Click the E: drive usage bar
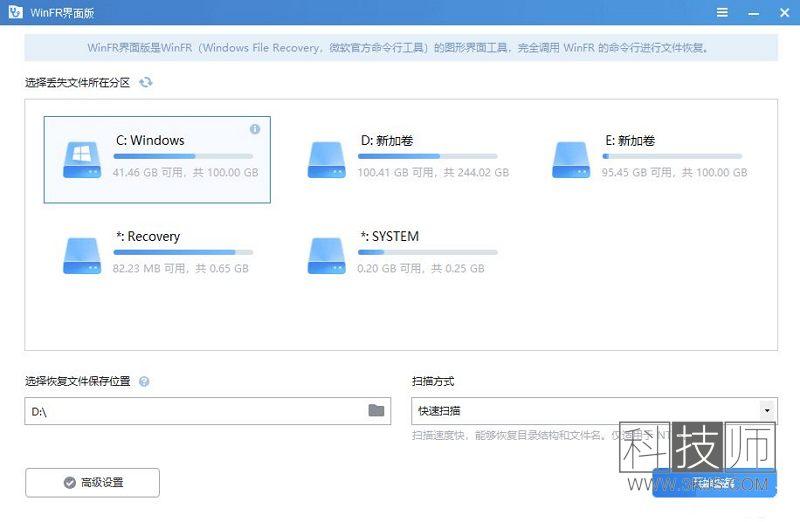The image size is (800, 522). tap(672, 156)
